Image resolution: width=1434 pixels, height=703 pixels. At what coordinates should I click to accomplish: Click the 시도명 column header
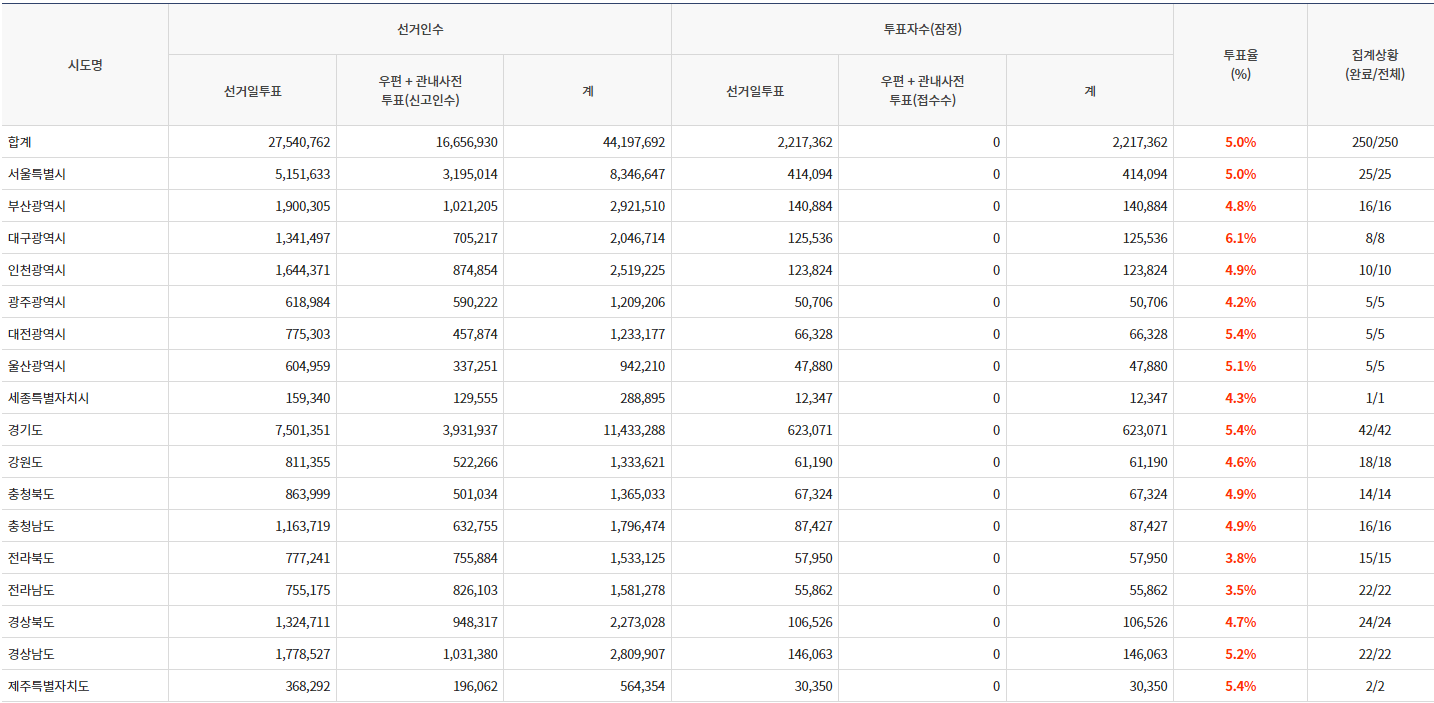pyautogui.click(x=85, y=65)
